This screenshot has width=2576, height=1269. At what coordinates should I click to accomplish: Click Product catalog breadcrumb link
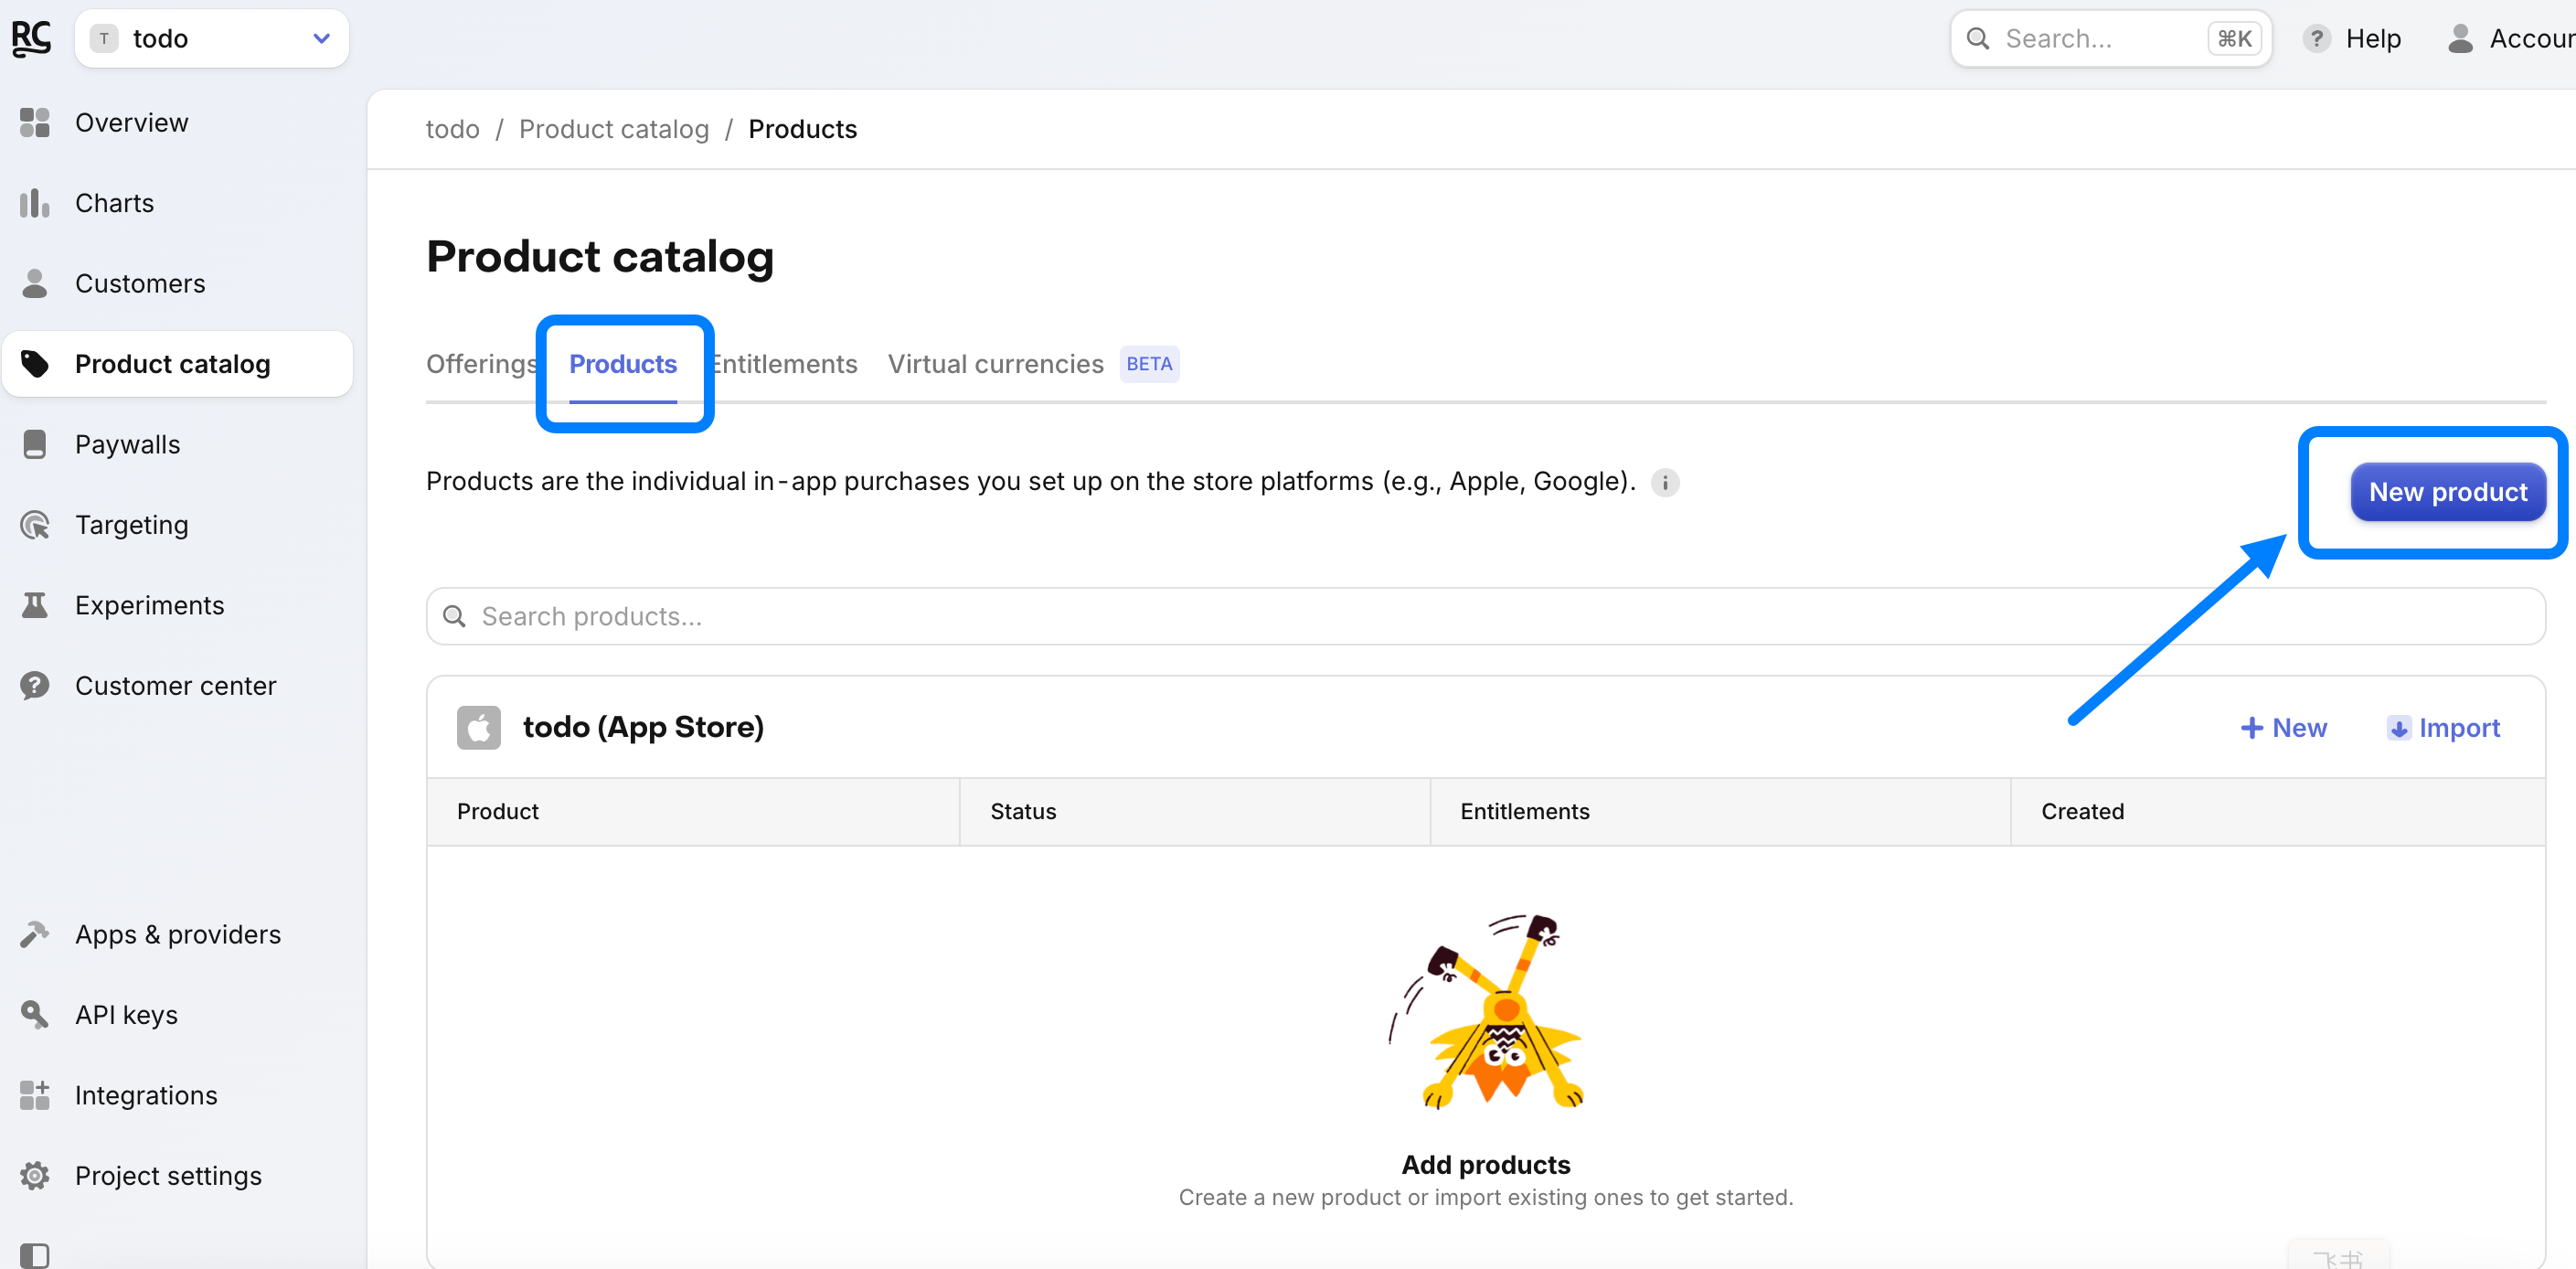(x=613, y=129)
